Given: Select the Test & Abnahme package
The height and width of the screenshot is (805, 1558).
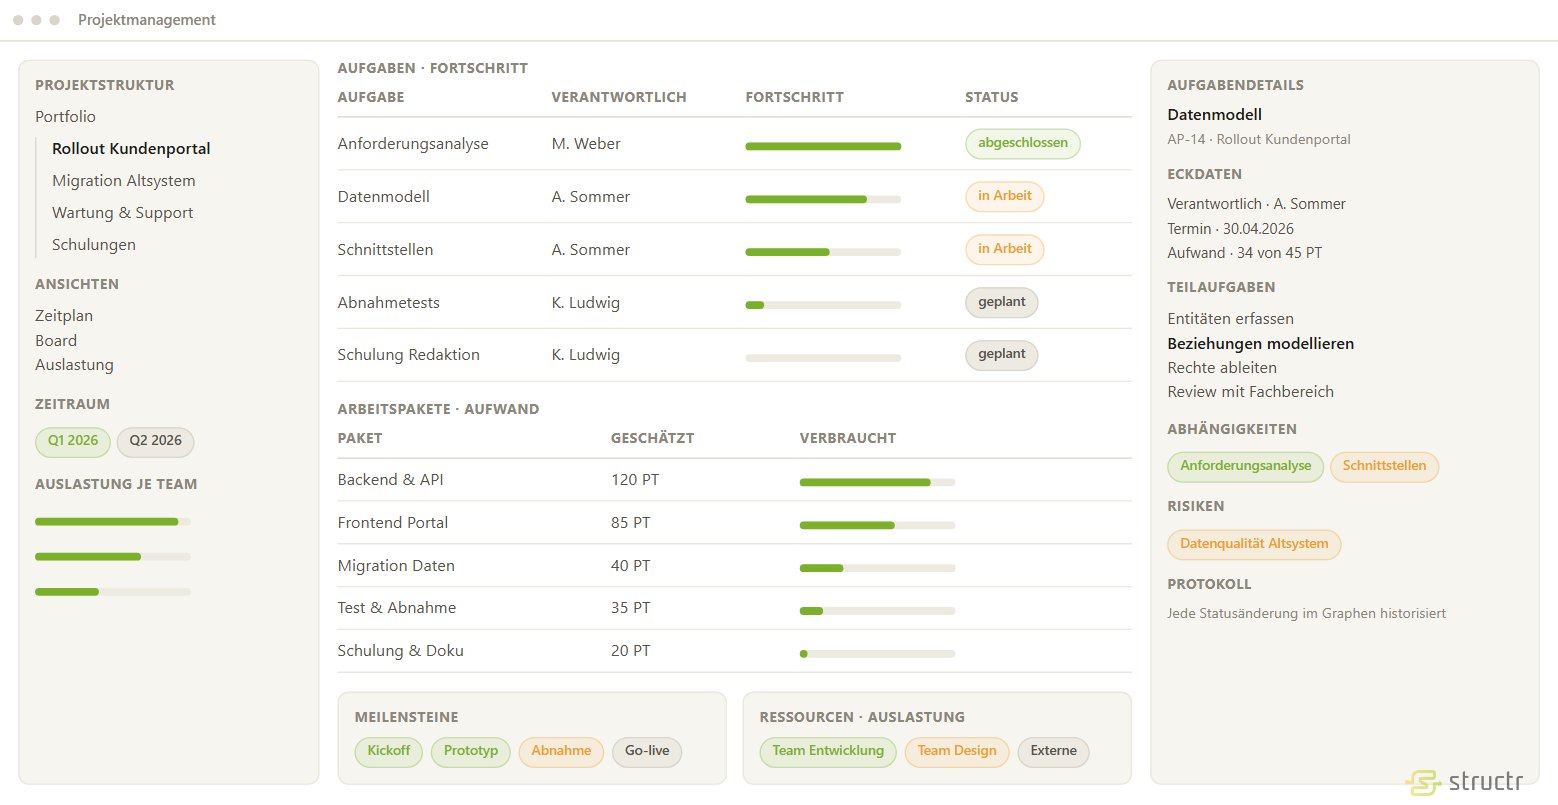Looking at the screenshot, I should 735,608.
